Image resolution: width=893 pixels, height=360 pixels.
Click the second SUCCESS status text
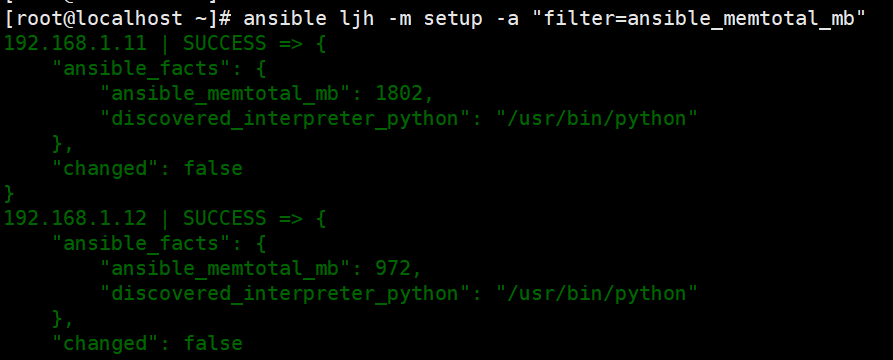point(225,218)
